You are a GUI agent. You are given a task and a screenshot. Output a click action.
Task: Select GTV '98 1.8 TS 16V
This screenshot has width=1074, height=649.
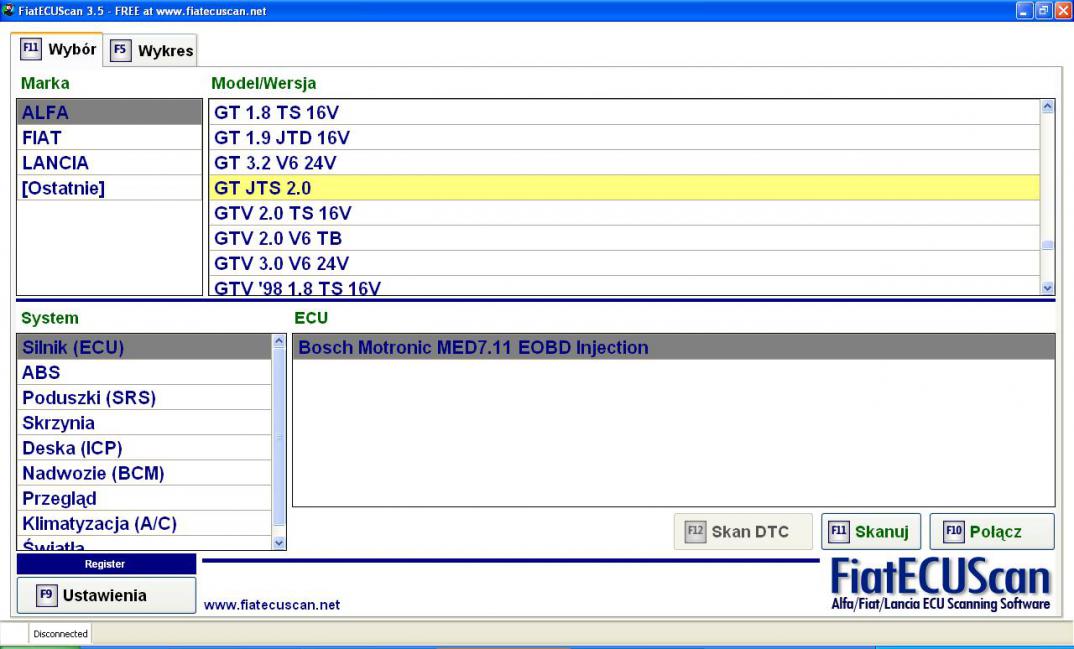pos(625,286)
